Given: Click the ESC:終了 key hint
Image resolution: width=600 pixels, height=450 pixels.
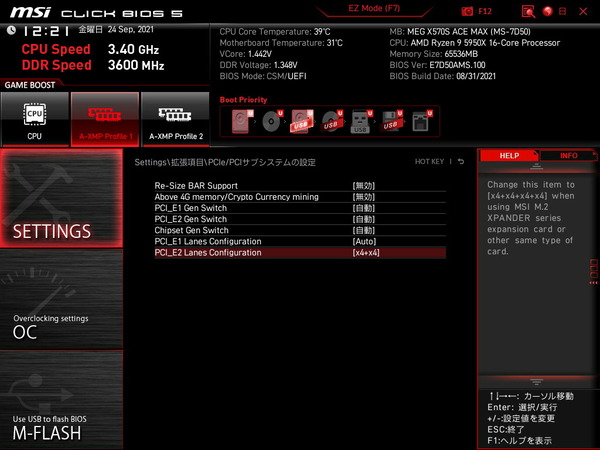Looking at the screenshot, I should click(x=506, y=429).
